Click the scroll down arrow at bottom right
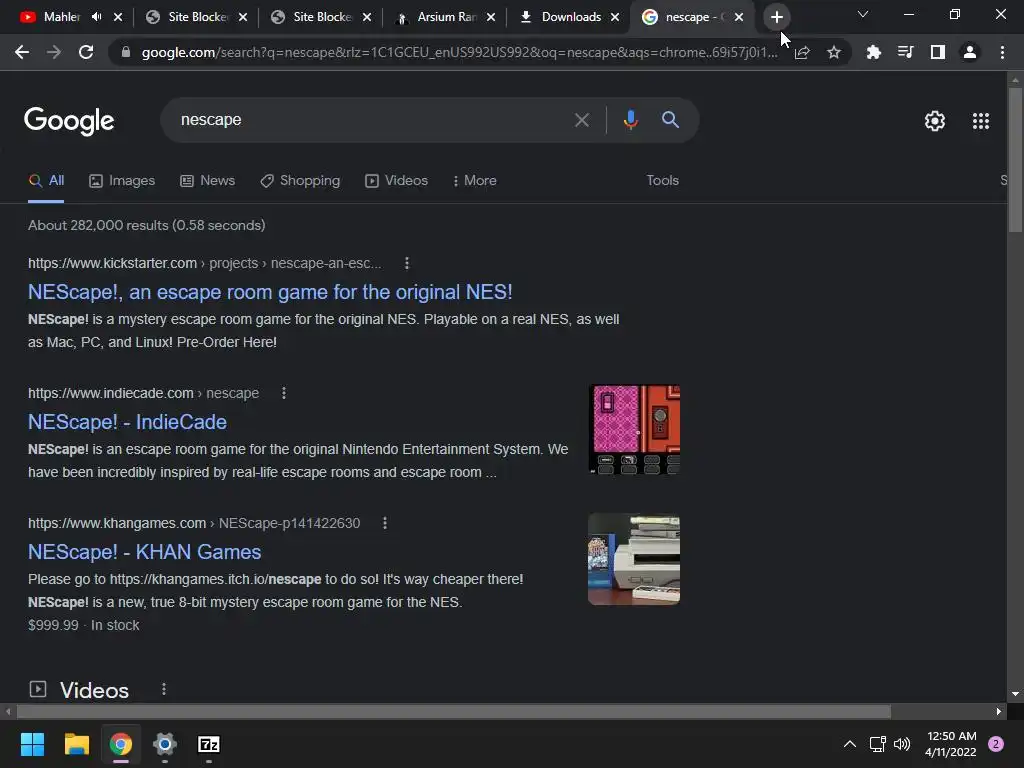The height and width of the screenshot is (768, 1024). pos(1015,694)
